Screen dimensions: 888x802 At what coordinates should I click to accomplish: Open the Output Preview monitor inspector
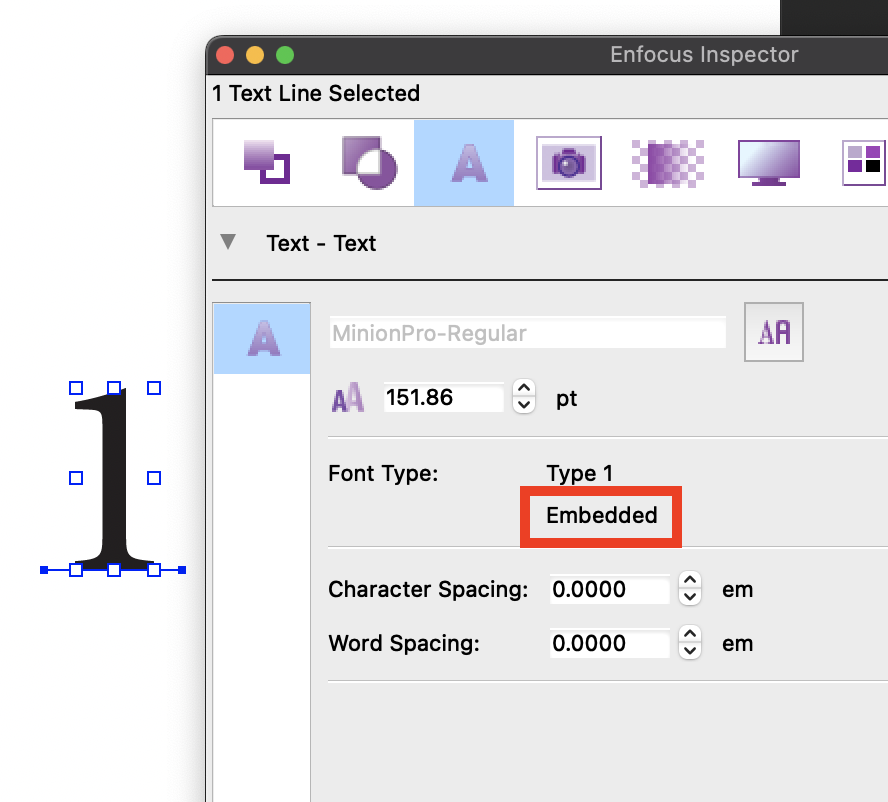pos(768,162)
